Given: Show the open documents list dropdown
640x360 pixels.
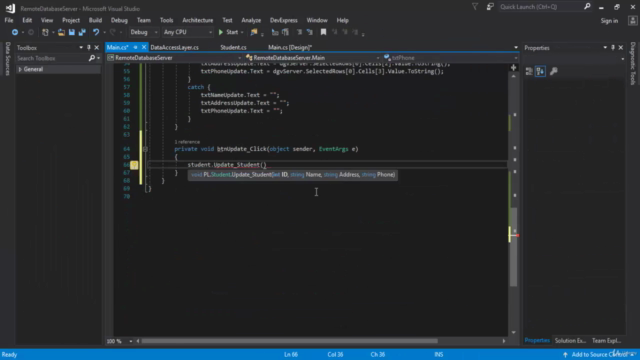Looking at the screenshot, I should click(x=516, y=48).
